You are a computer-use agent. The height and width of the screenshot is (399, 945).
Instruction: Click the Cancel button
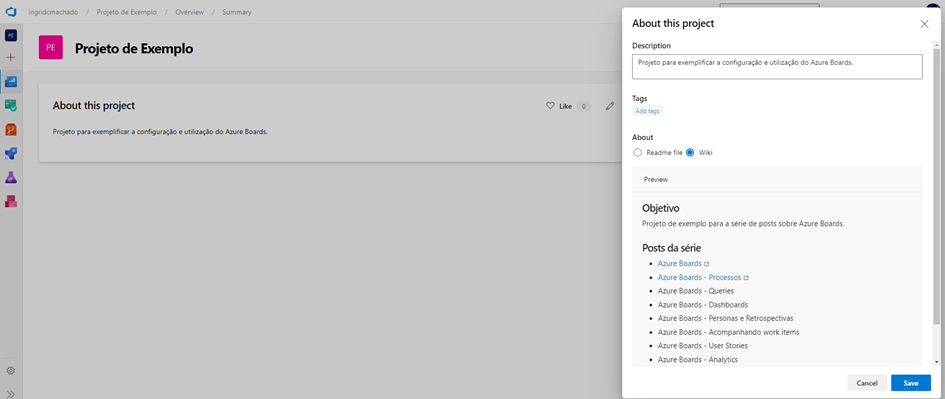pyautogui.click(x=867, y=383)
